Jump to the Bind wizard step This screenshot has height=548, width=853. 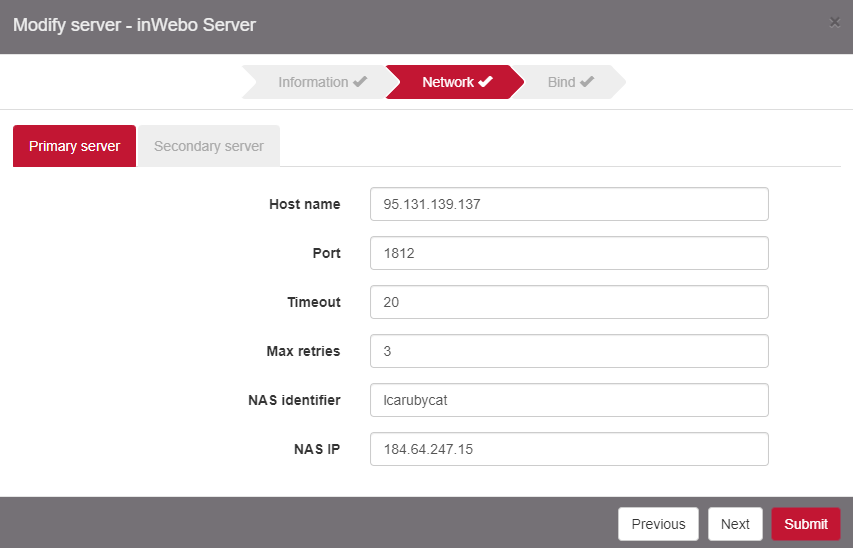(561, 82)
